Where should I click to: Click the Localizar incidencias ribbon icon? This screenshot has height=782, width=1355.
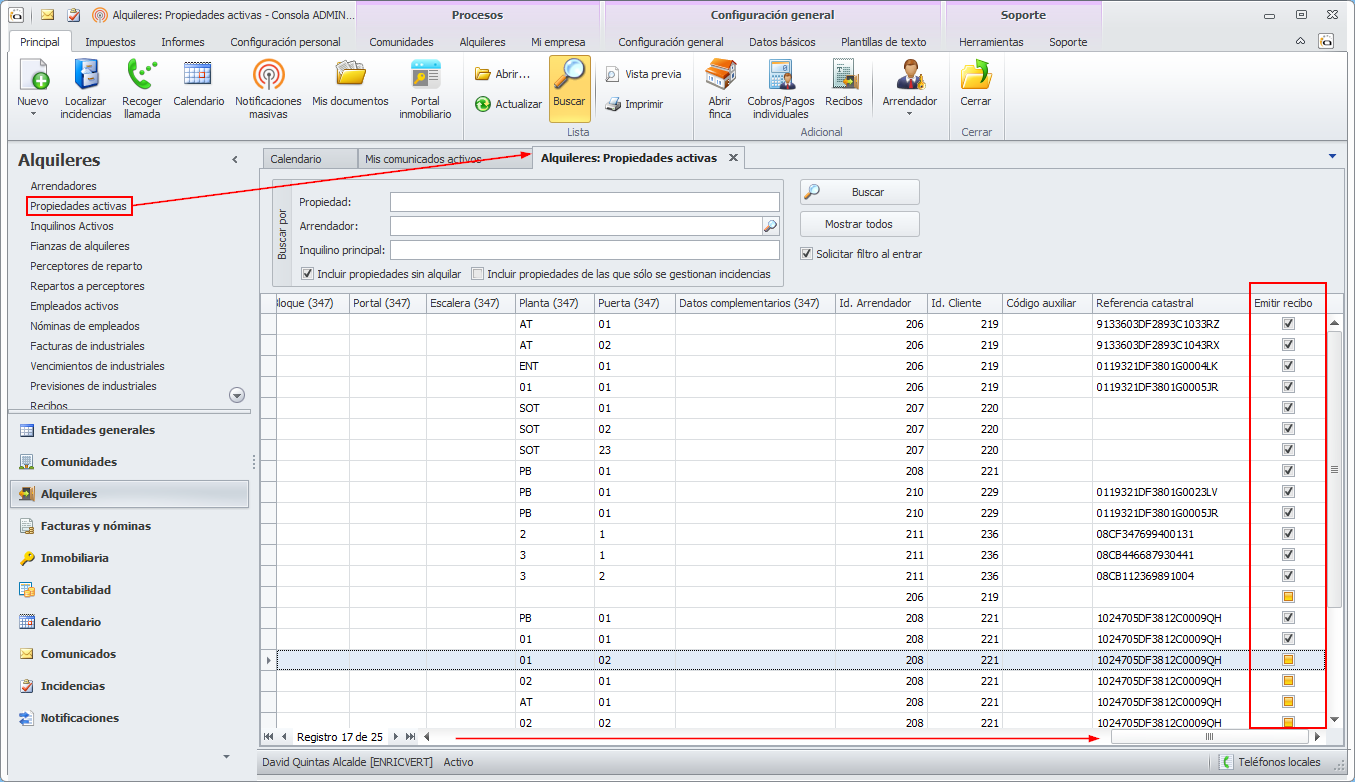85,76
